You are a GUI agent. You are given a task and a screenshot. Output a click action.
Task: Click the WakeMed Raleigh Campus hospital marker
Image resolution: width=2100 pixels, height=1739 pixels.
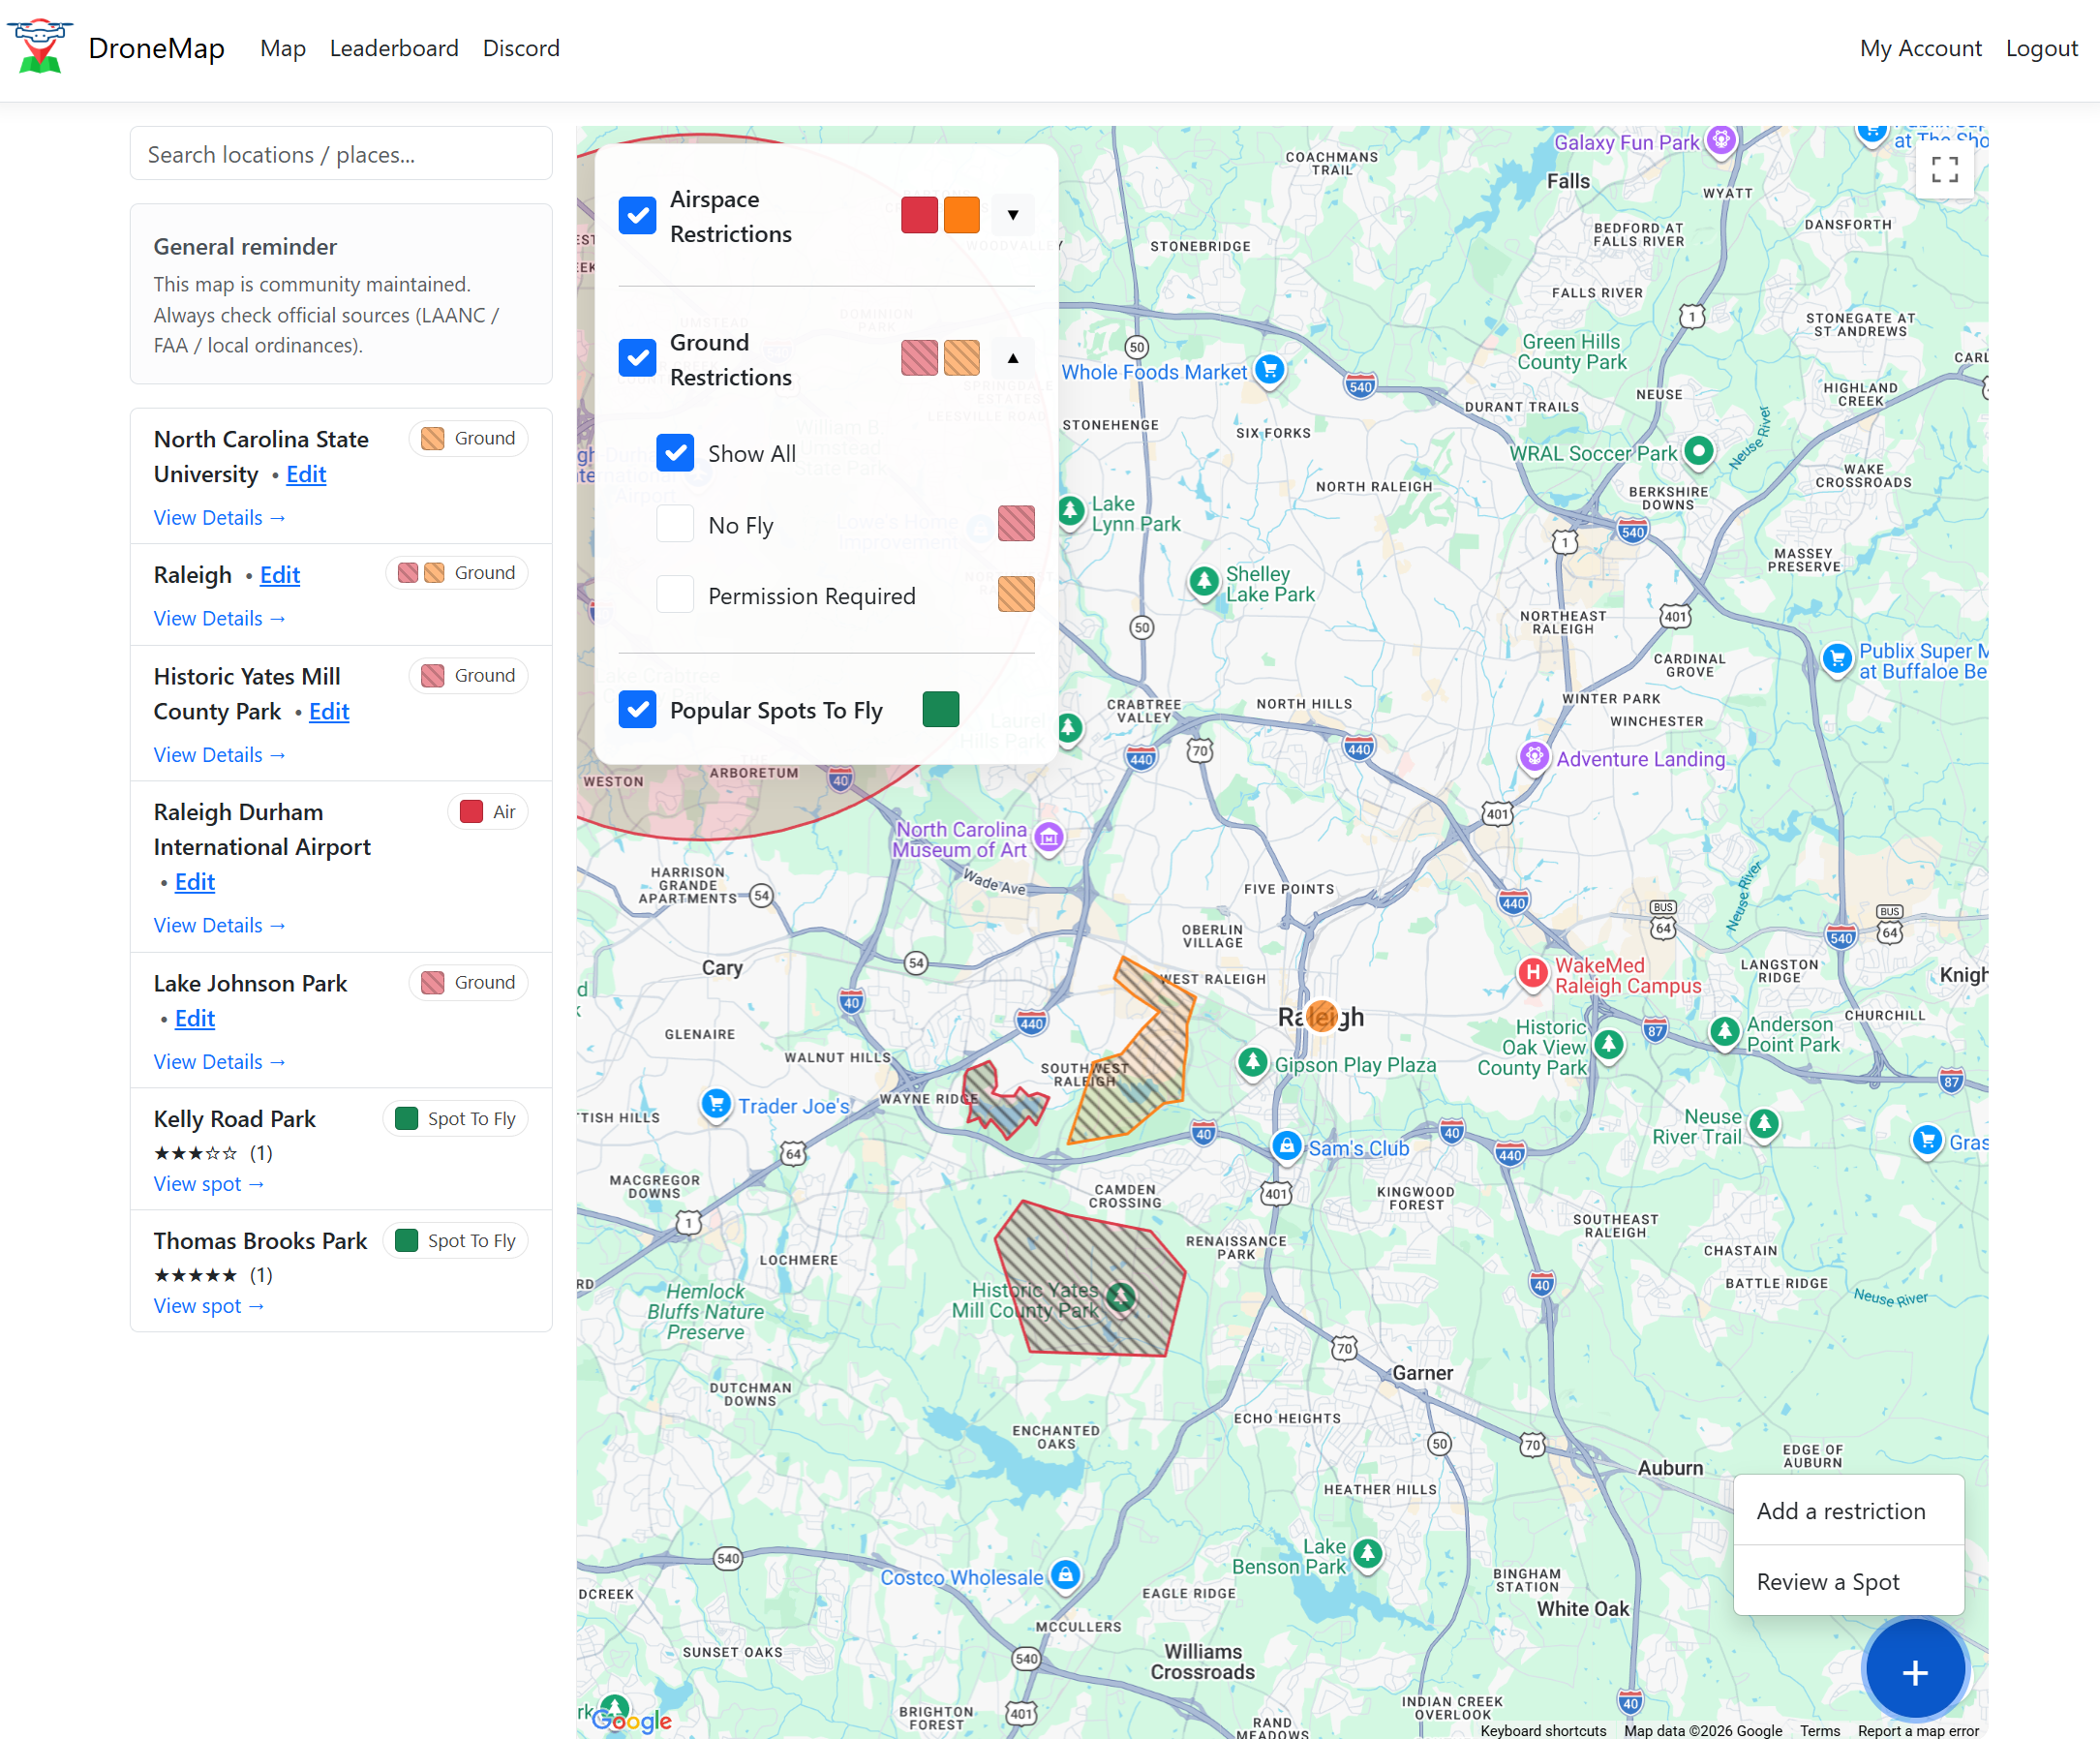tap(1531, 975)
